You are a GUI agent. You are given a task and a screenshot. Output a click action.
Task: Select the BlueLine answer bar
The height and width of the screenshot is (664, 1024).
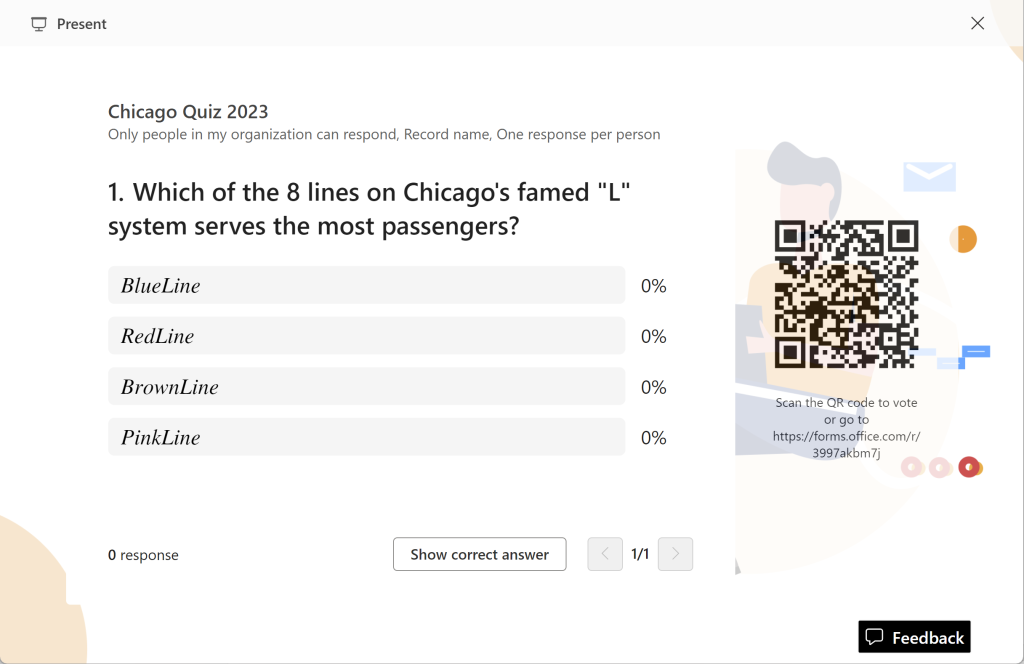pos(366,285)
